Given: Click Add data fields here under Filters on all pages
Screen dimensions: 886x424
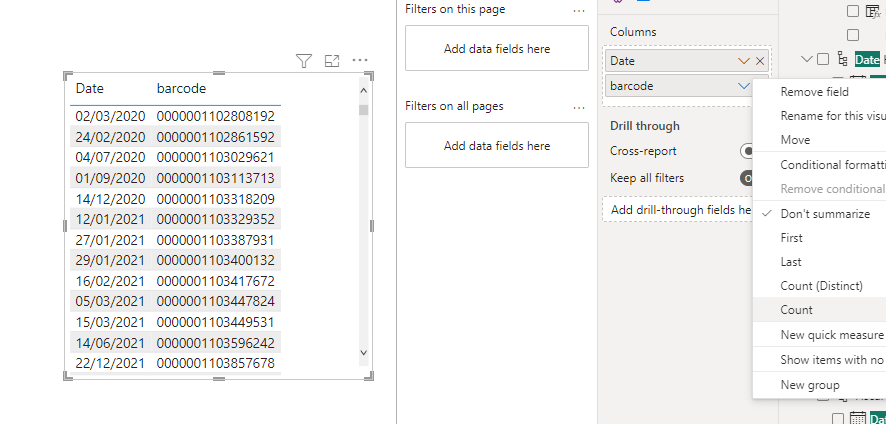Looking at the screenshot, I should pyautogui.click(x=497, y=146).
